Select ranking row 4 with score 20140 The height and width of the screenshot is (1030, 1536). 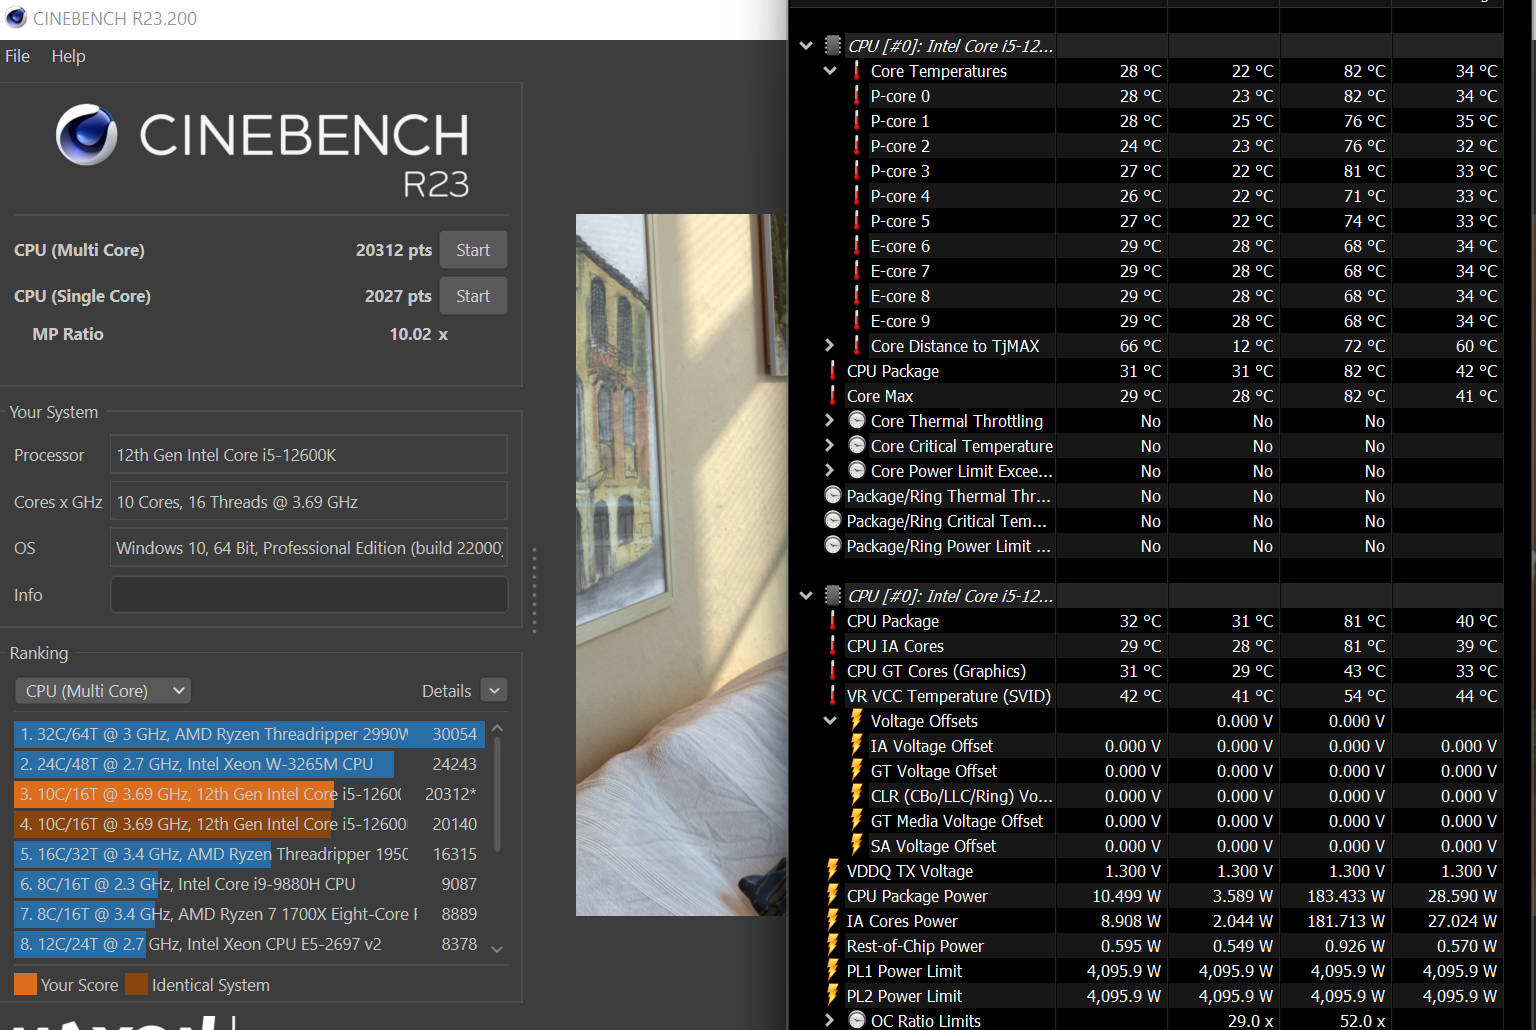[x=250, y=824]
